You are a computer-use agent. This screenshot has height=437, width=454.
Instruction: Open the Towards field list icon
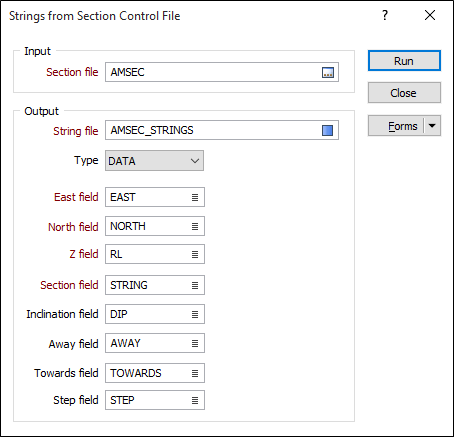pos(195,373)
